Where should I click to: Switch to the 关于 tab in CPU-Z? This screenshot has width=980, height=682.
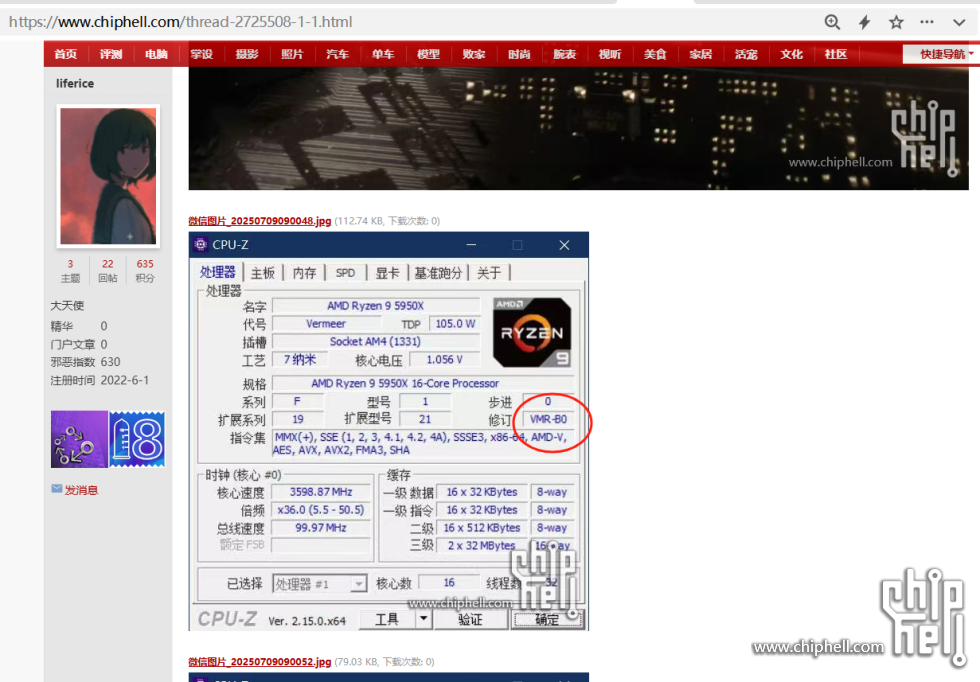[x=489, y=273]
